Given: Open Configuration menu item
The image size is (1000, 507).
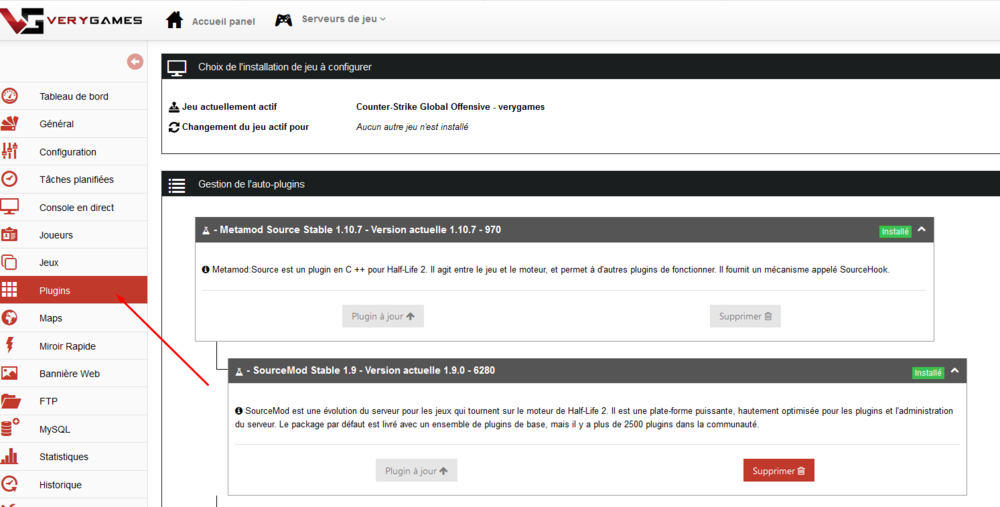Looking at the screenshot, I should pos(73,152).
